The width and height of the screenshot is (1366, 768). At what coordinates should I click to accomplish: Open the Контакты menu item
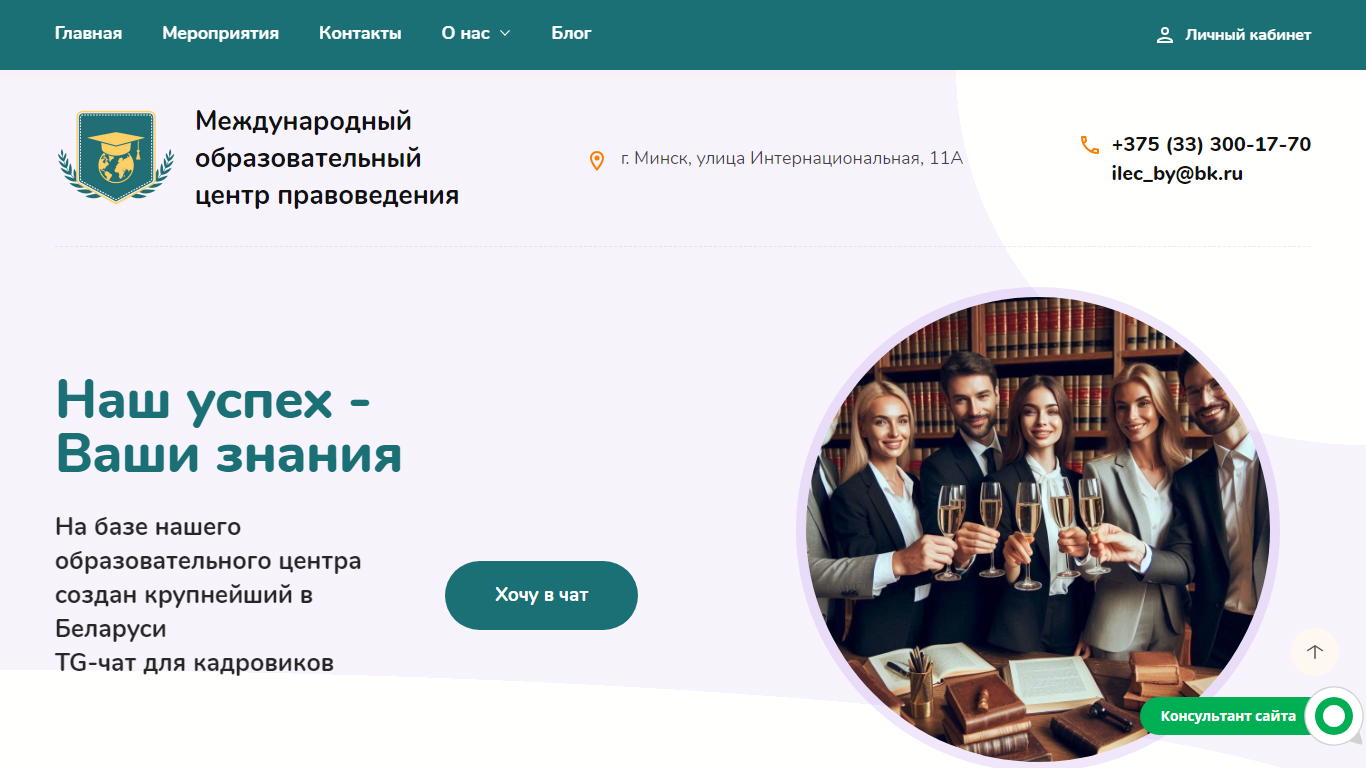(360, 33)
